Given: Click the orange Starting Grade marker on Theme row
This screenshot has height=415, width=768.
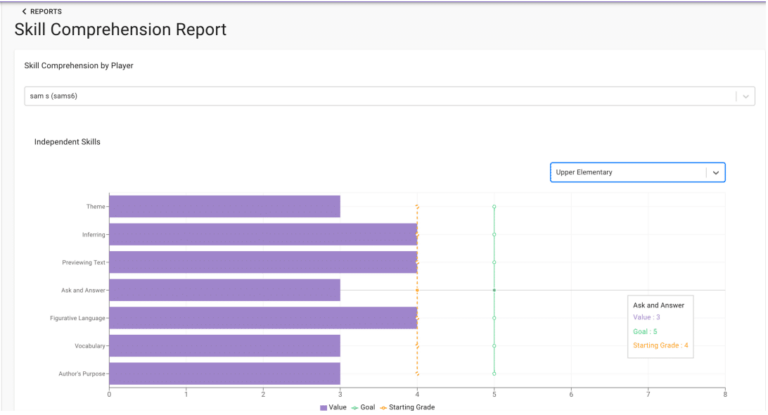Looking at the screenshot, I should [x=417, y=206].
